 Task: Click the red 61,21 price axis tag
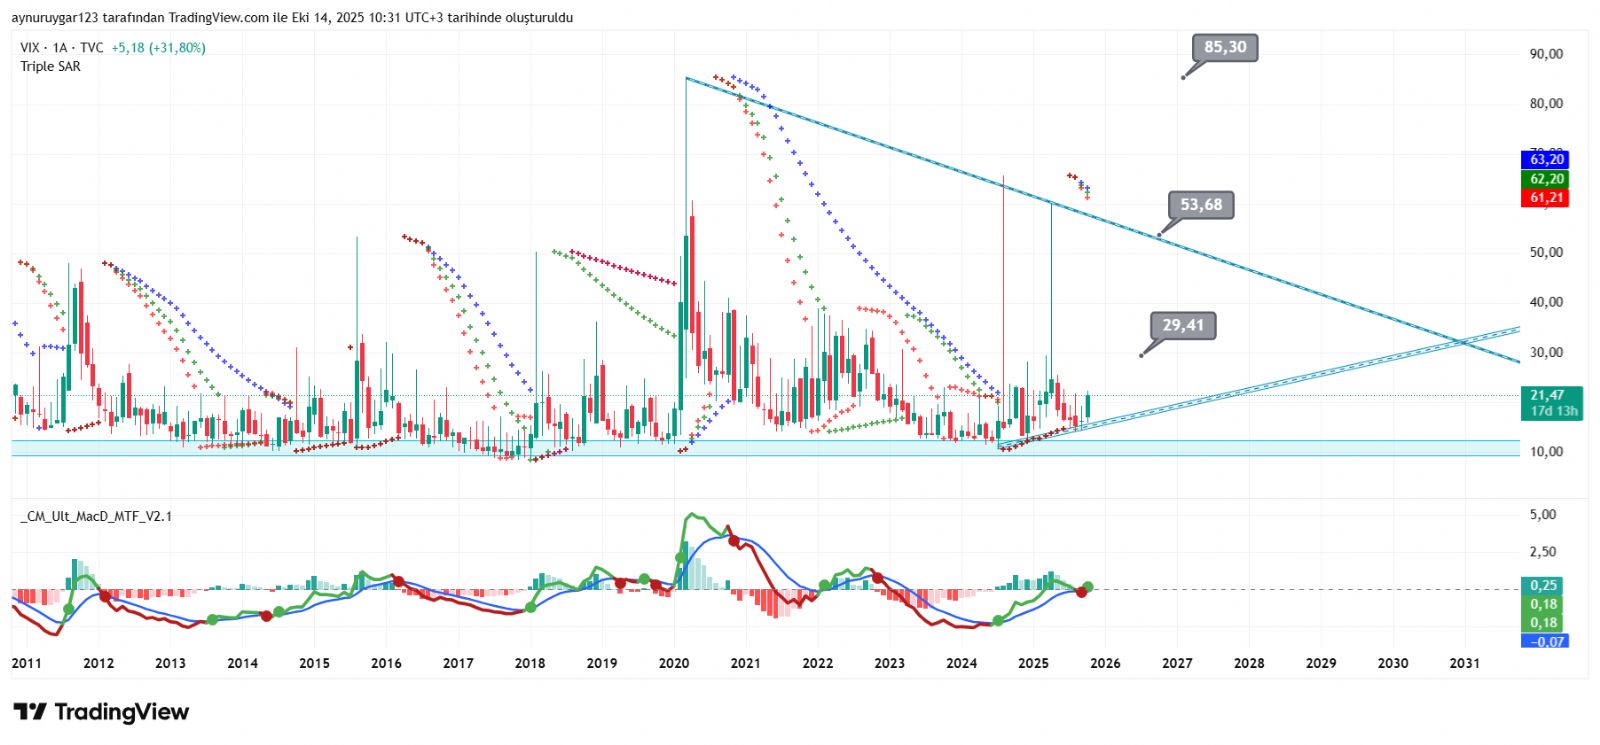[1546, 198]
